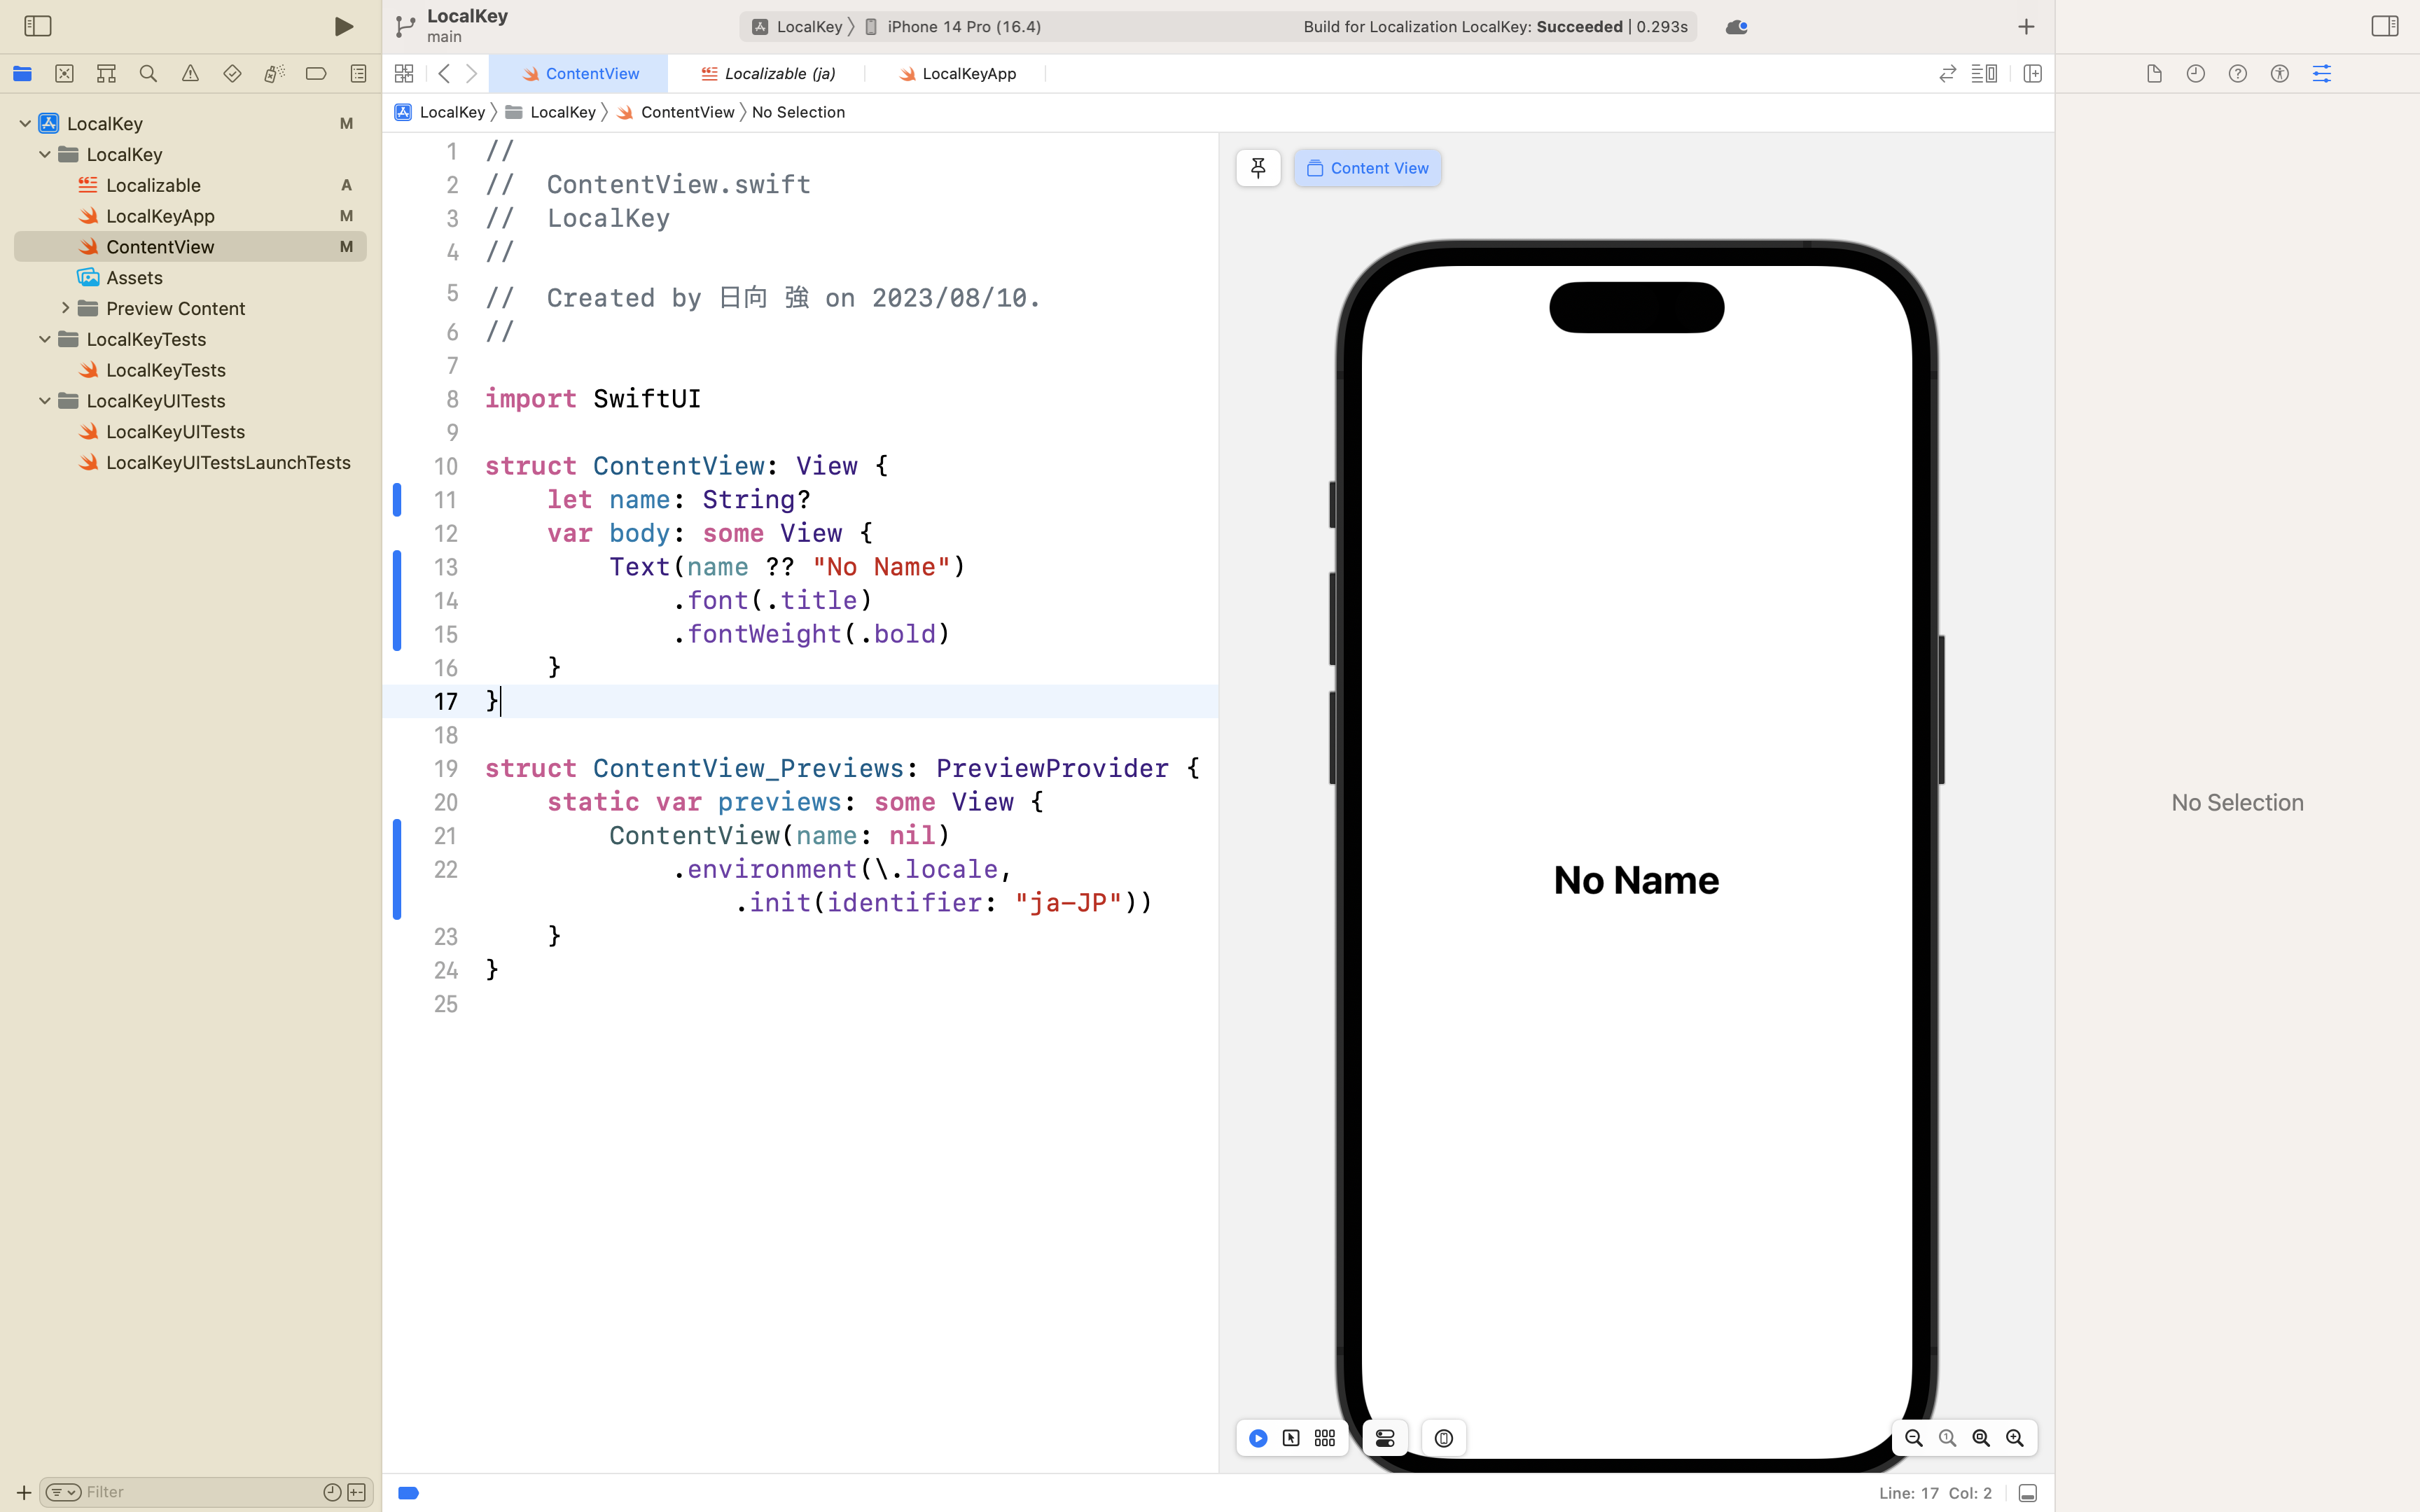This screenshot has width=2420, height=1512.
Task: Select the Selectable preview mode icon
Action: point(1291,1438)
